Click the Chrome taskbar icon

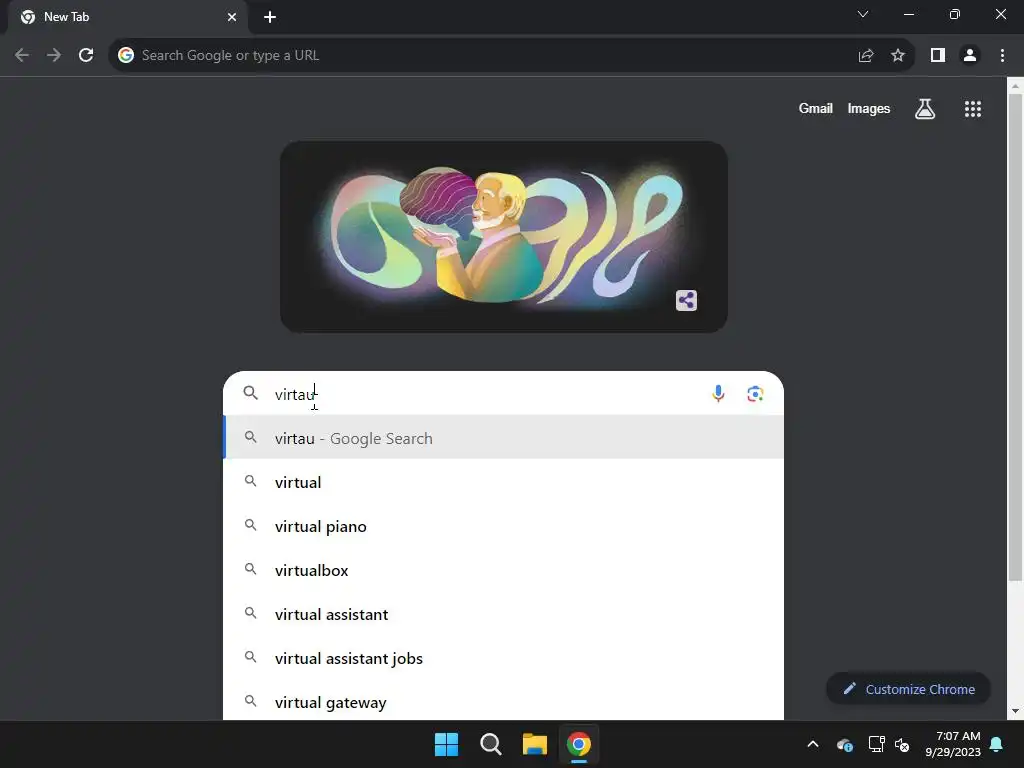579,744
